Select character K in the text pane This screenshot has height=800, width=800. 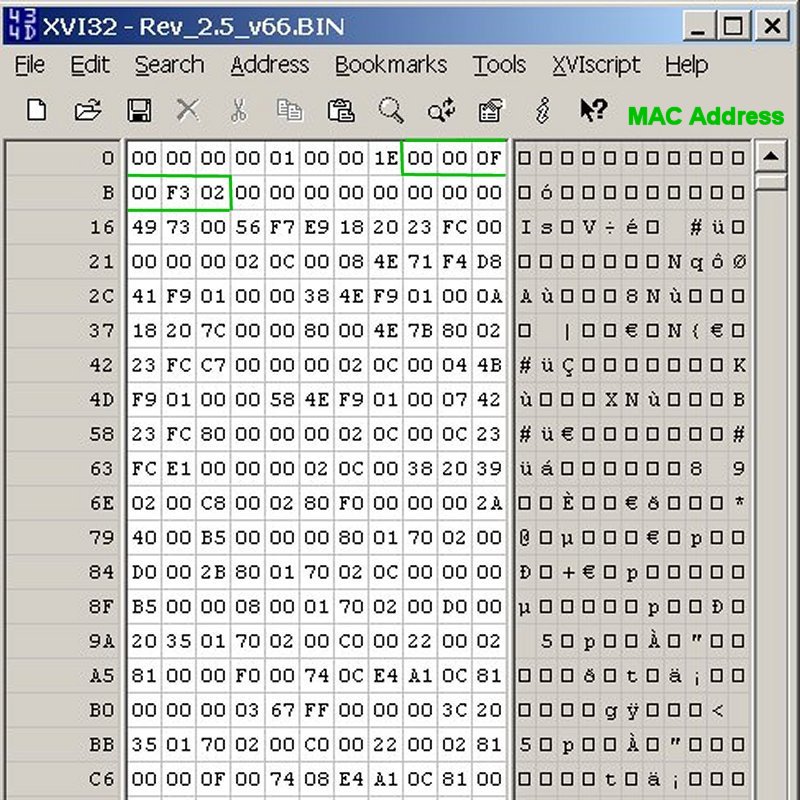point(739,366)
